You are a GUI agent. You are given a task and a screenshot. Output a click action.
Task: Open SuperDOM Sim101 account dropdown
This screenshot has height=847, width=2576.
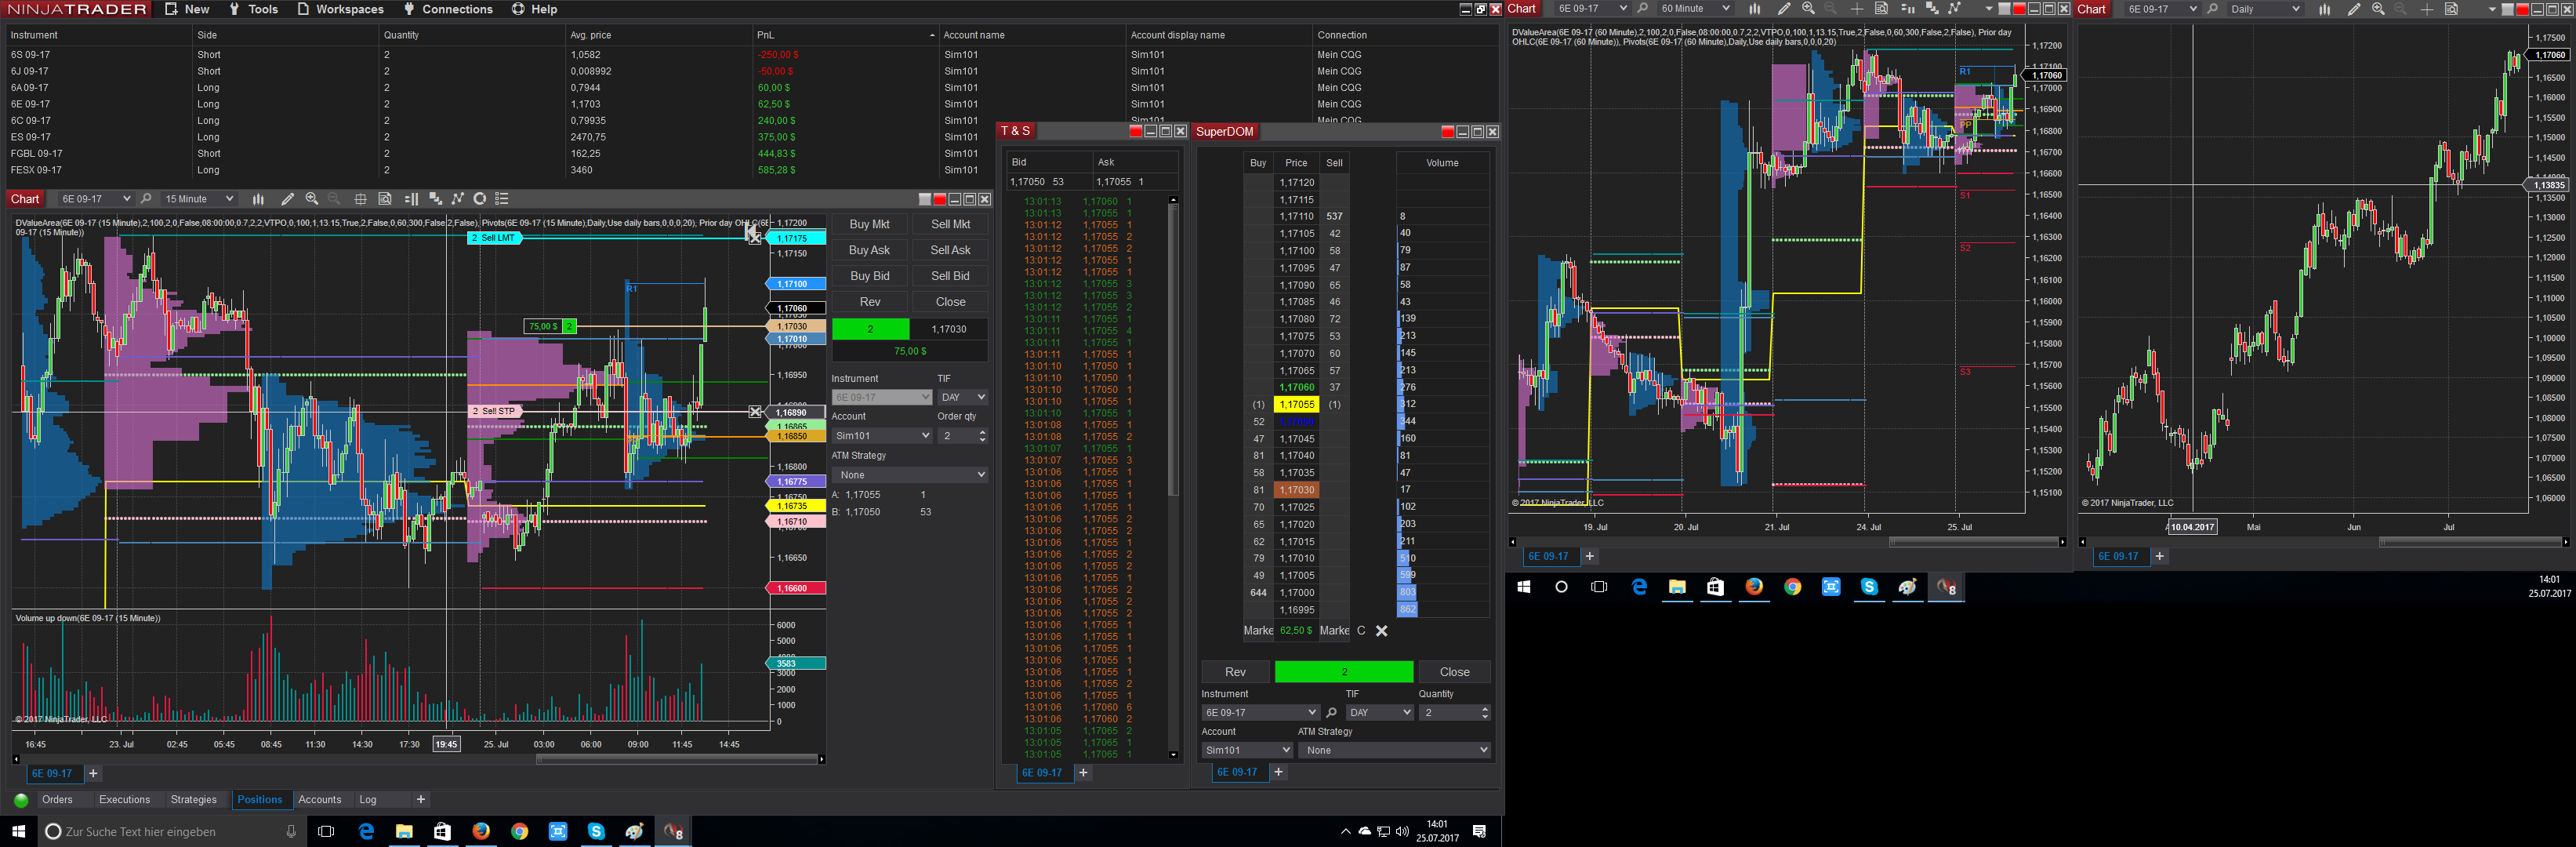[x=1247, y=750]
